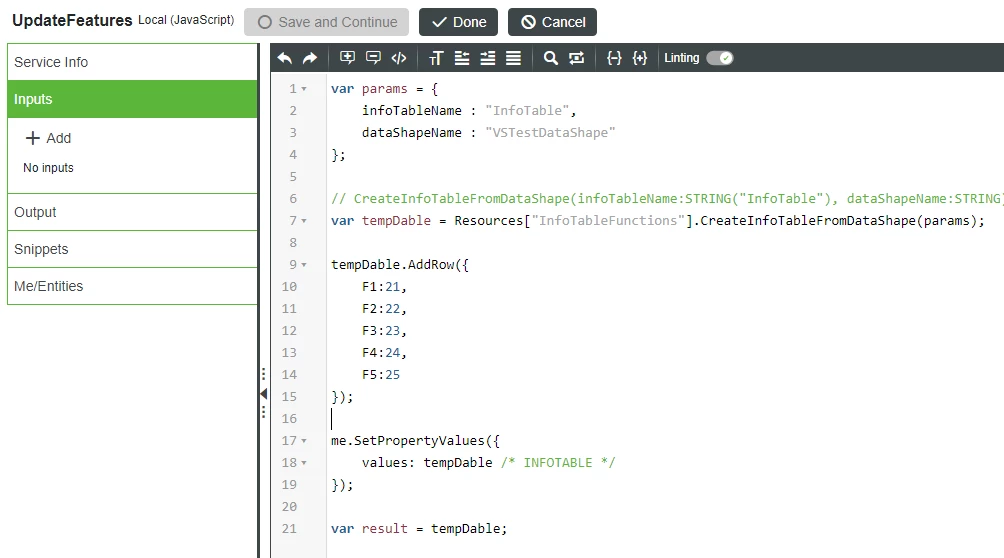The width and height of the screenshot is (1004, 558).
Task: Click the auto-format lines icon
Action: pyautogui.click(x=514, y=58)
